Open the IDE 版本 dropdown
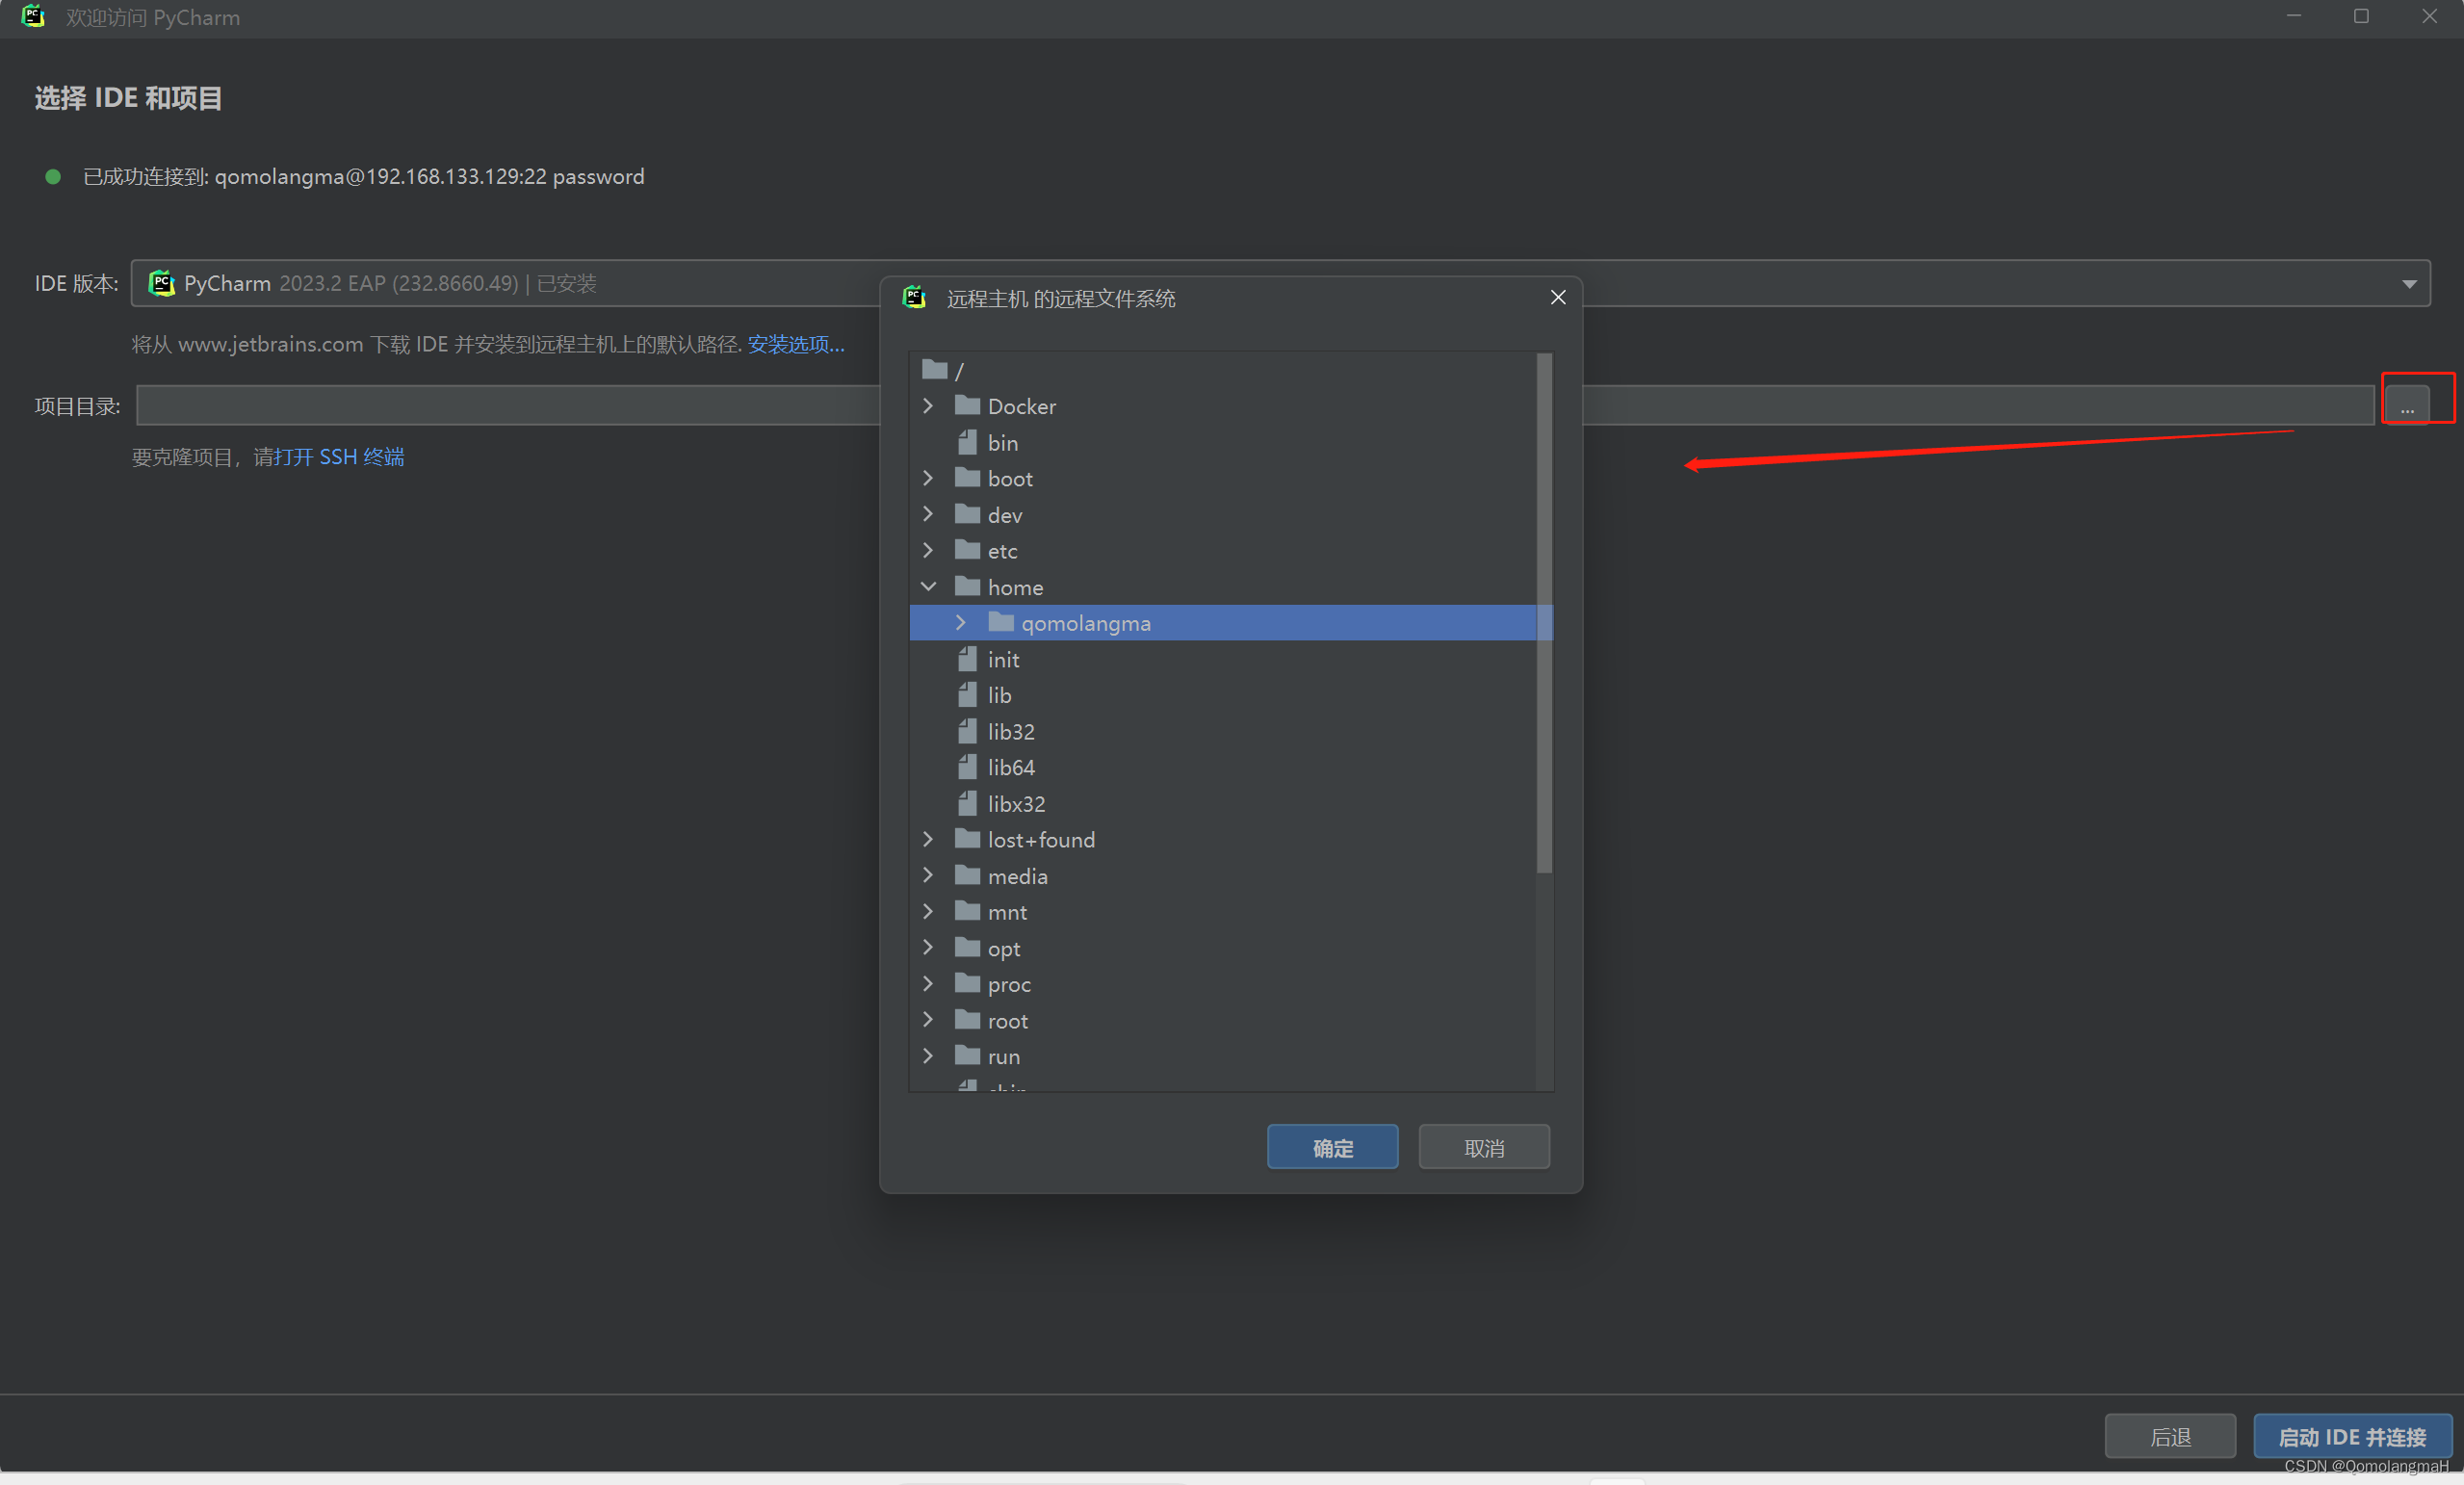2464x1485 pixels. 2410,283
